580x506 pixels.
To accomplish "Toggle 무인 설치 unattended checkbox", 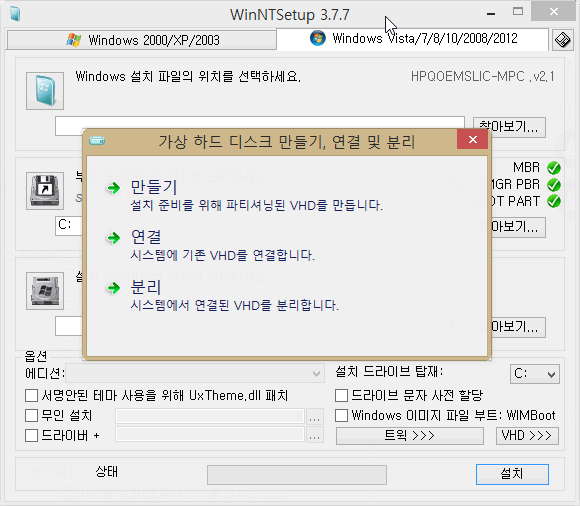I will coord(31,415).
